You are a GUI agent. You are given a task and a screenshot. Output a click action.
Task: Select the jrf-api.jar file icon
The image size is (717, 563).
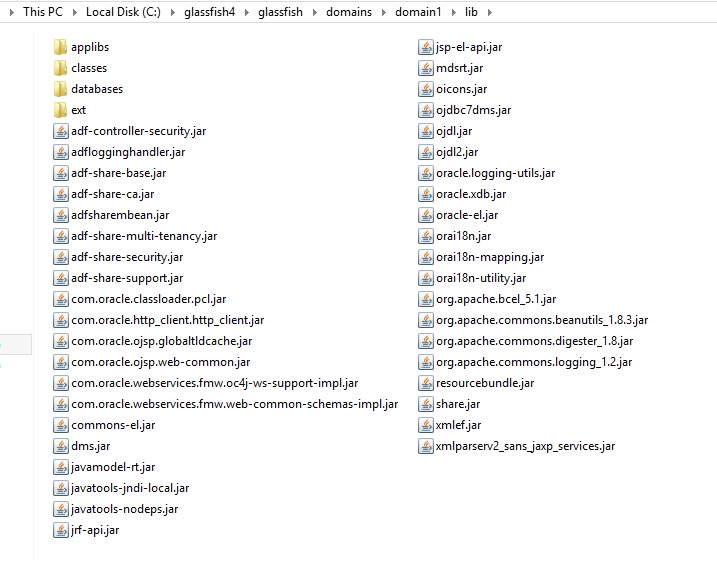pyautogui.click(x=61, y=530)
